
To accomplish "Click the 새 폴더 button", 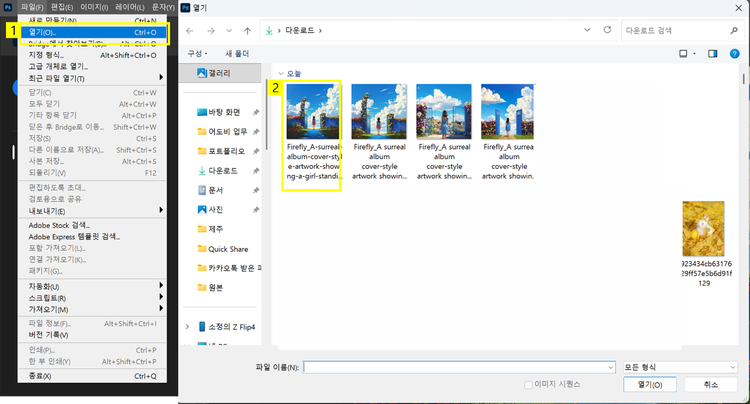I will tap(237, 54).
